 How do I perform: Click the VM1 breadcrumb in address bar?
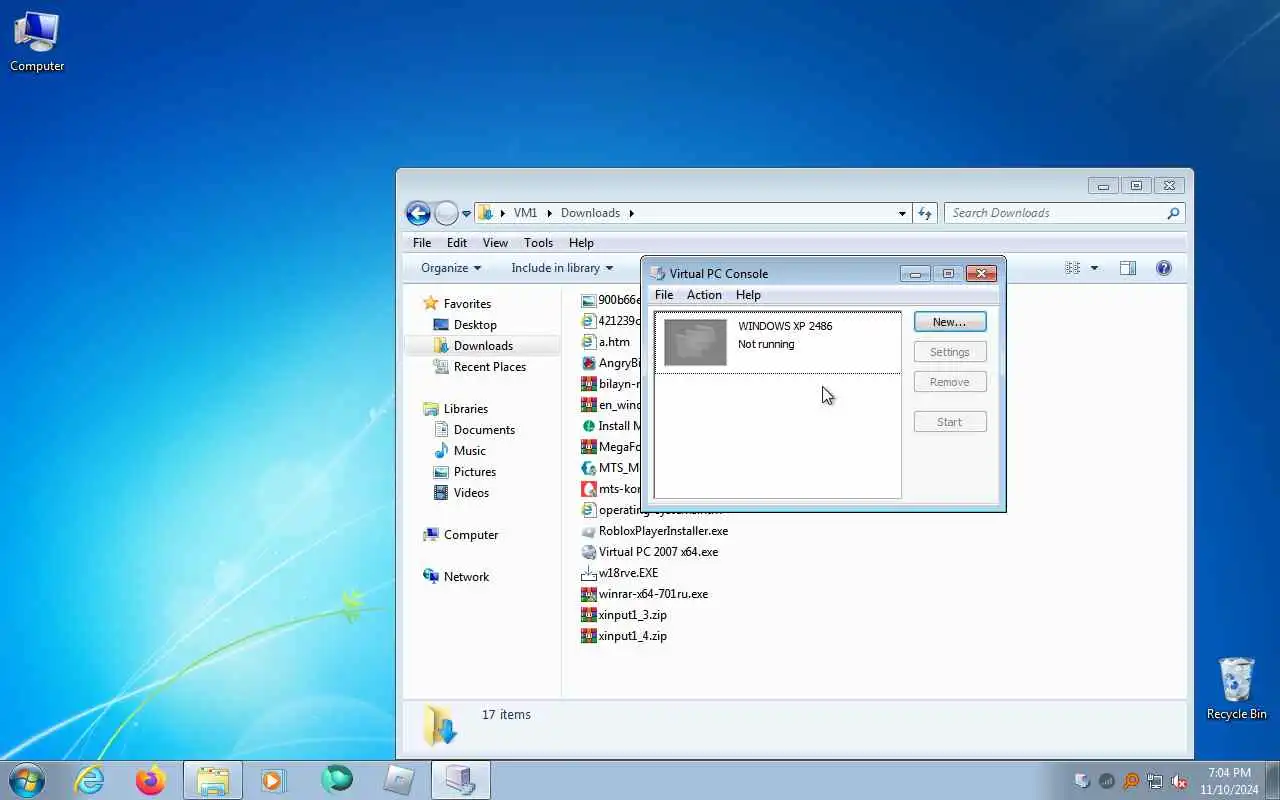525,213
